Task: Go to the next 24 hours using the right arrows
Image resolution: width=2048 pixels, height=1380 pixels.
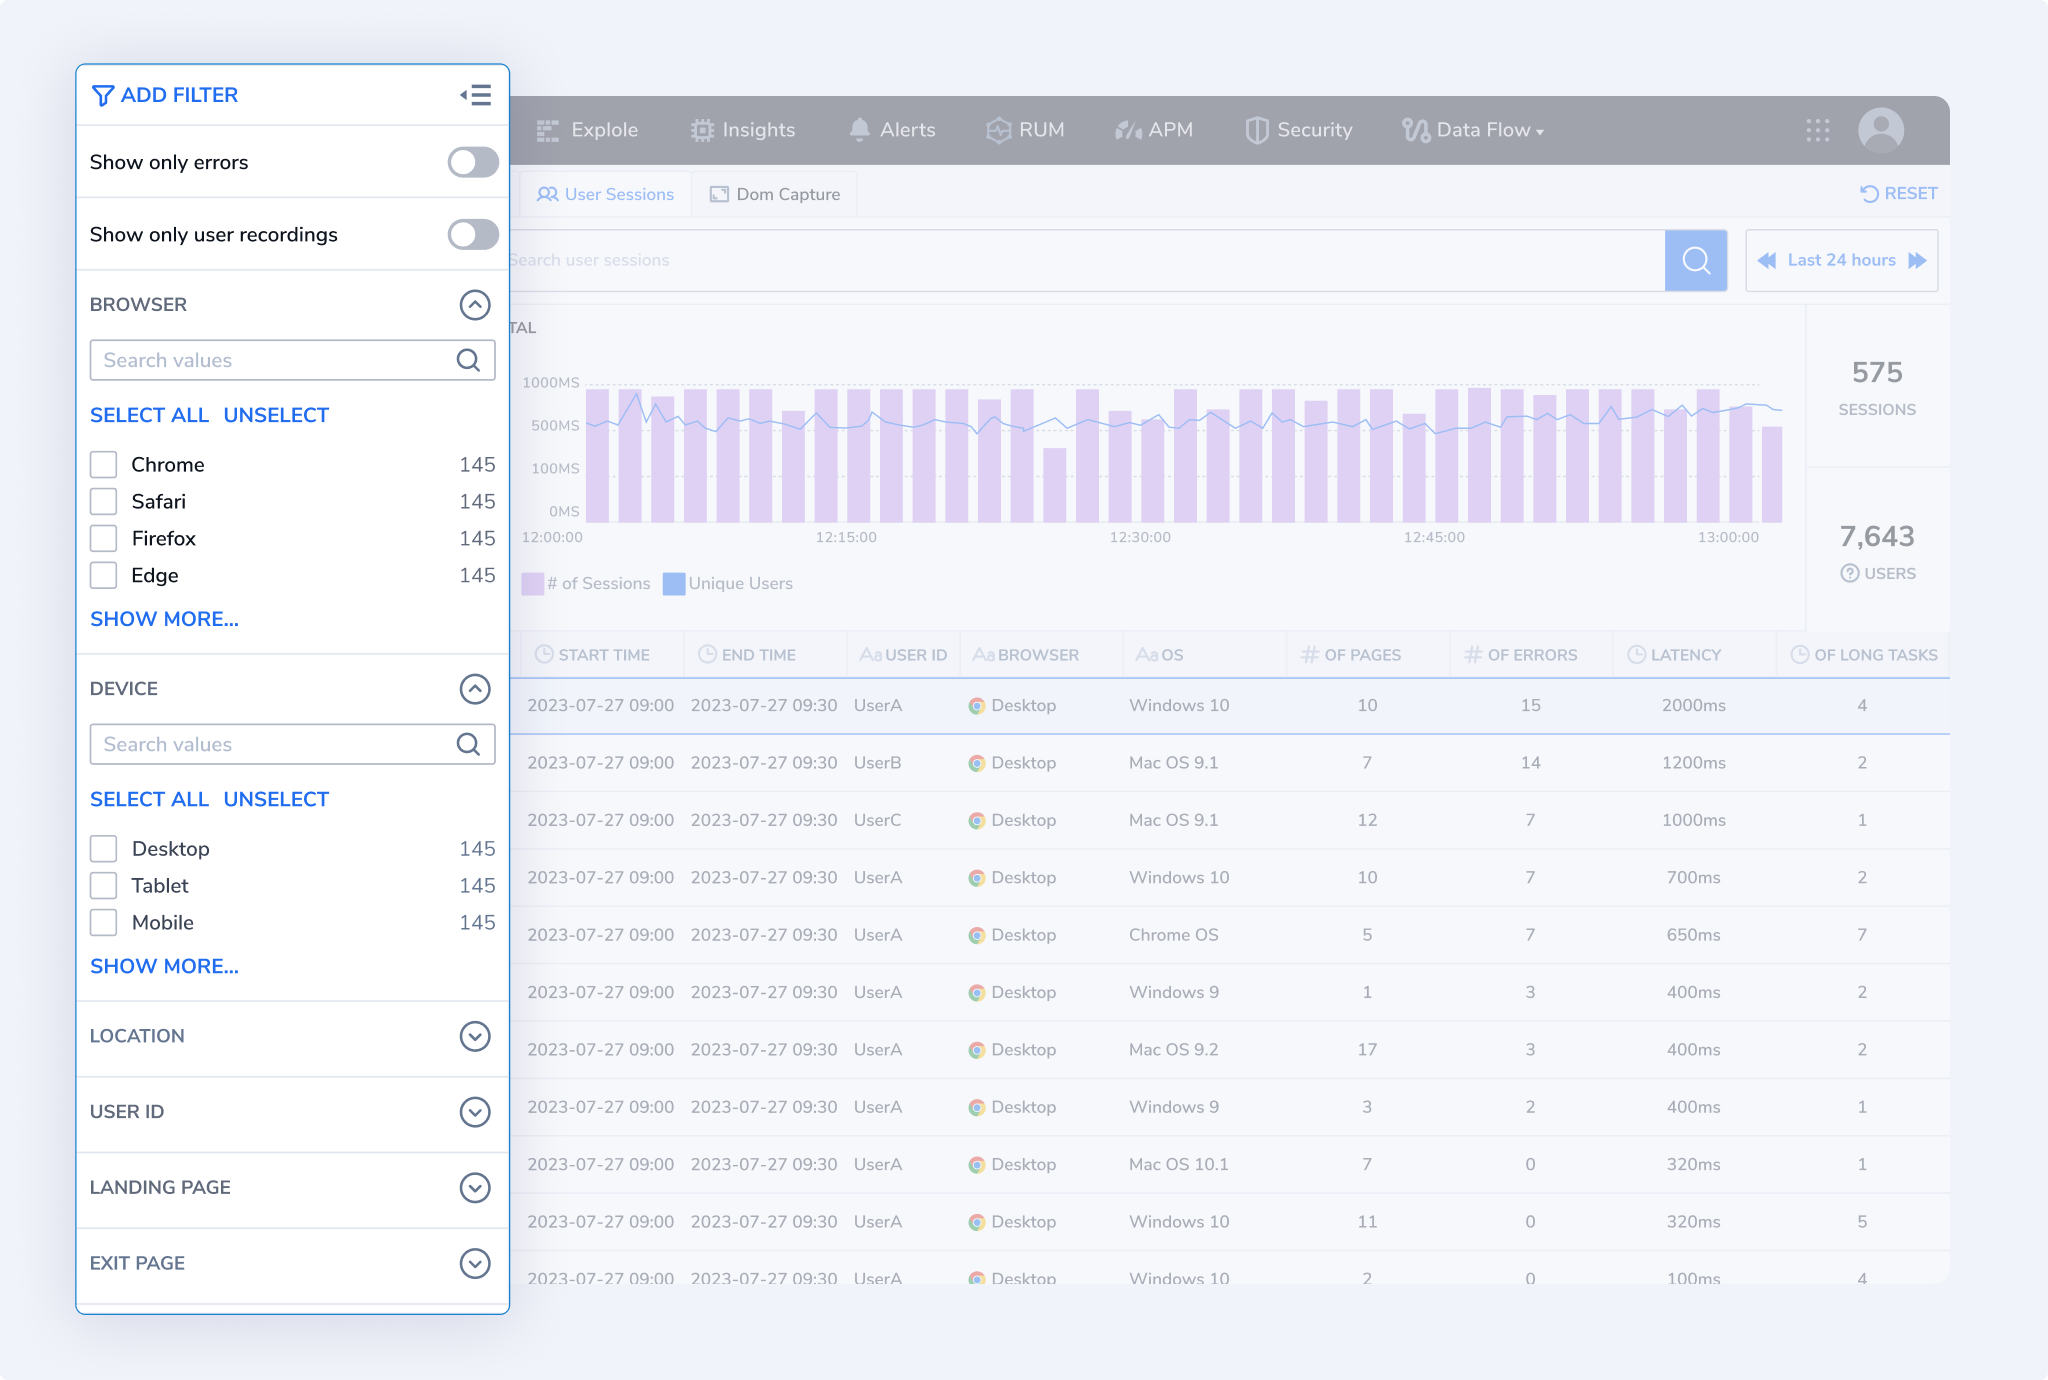Action: (x=1917, y=260)
